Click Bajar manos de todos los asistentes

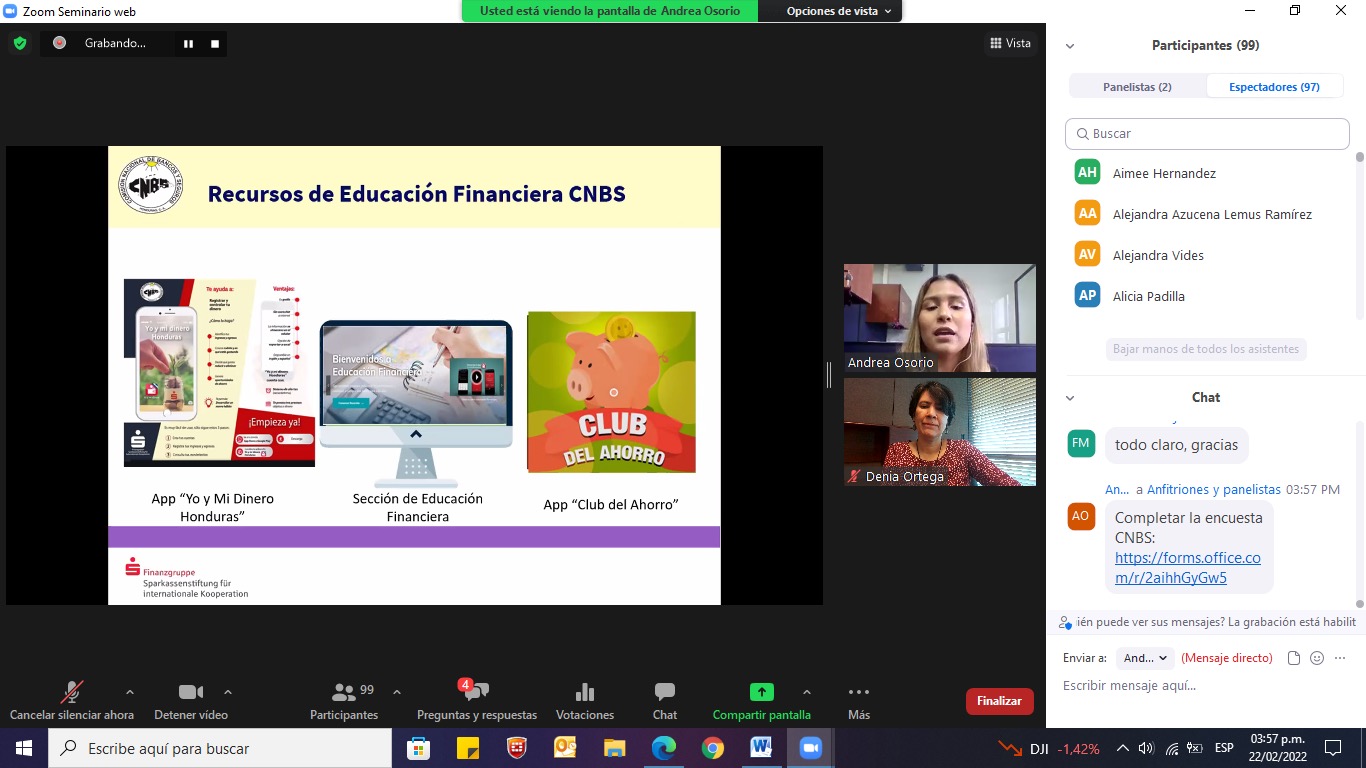tap(1206, 349)
